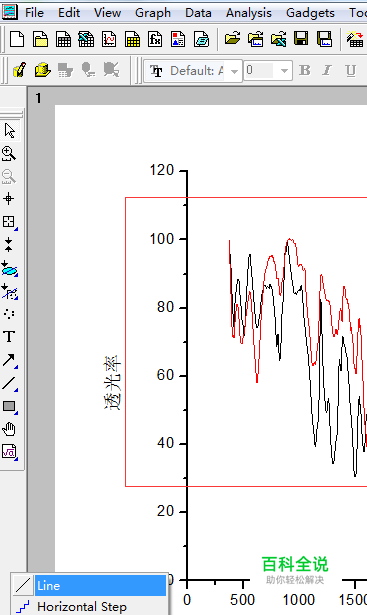Viewport: 367px width, 615px height.
Task: Click the Y axis tick label 120
Action: [162, 170]
